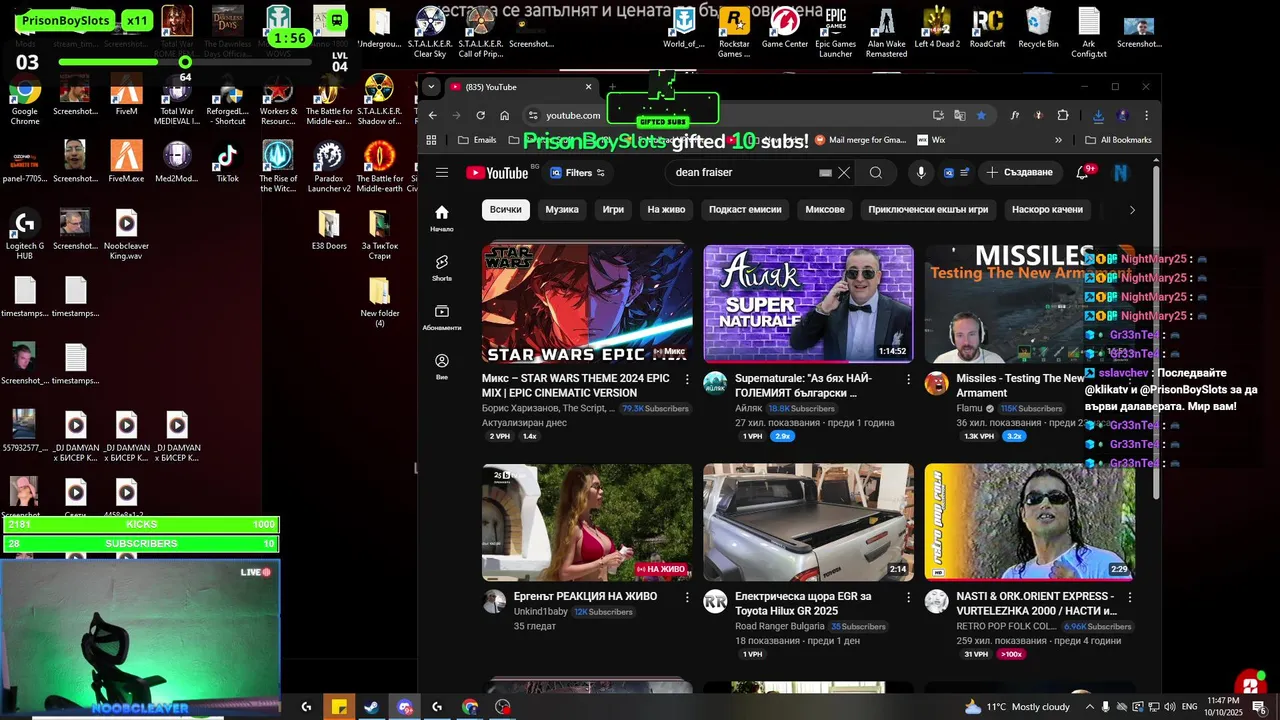Click Chrome's home button
Image resolution: width=1280 pixels, height=720 pixels.
point(505,115)
